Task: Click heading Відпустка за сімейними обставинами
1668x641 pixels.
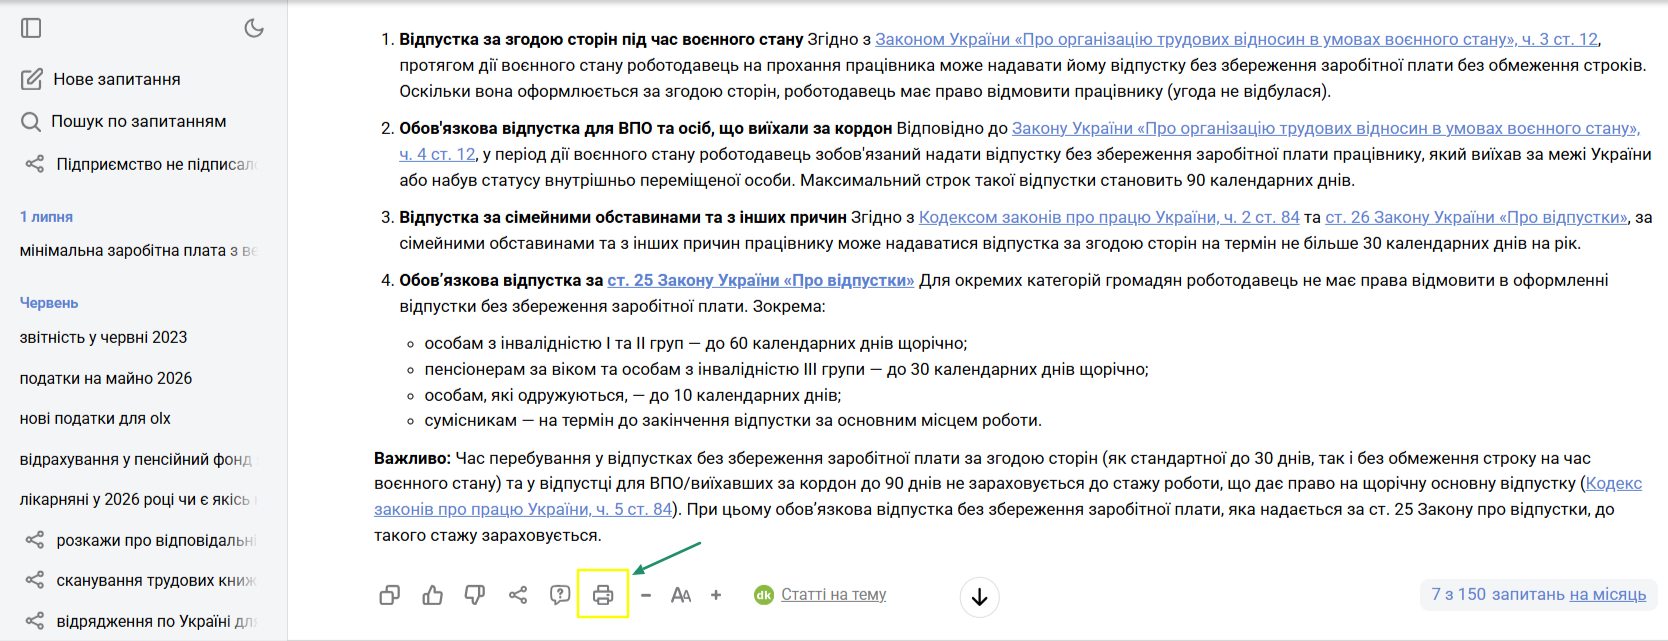Action: 623,217
